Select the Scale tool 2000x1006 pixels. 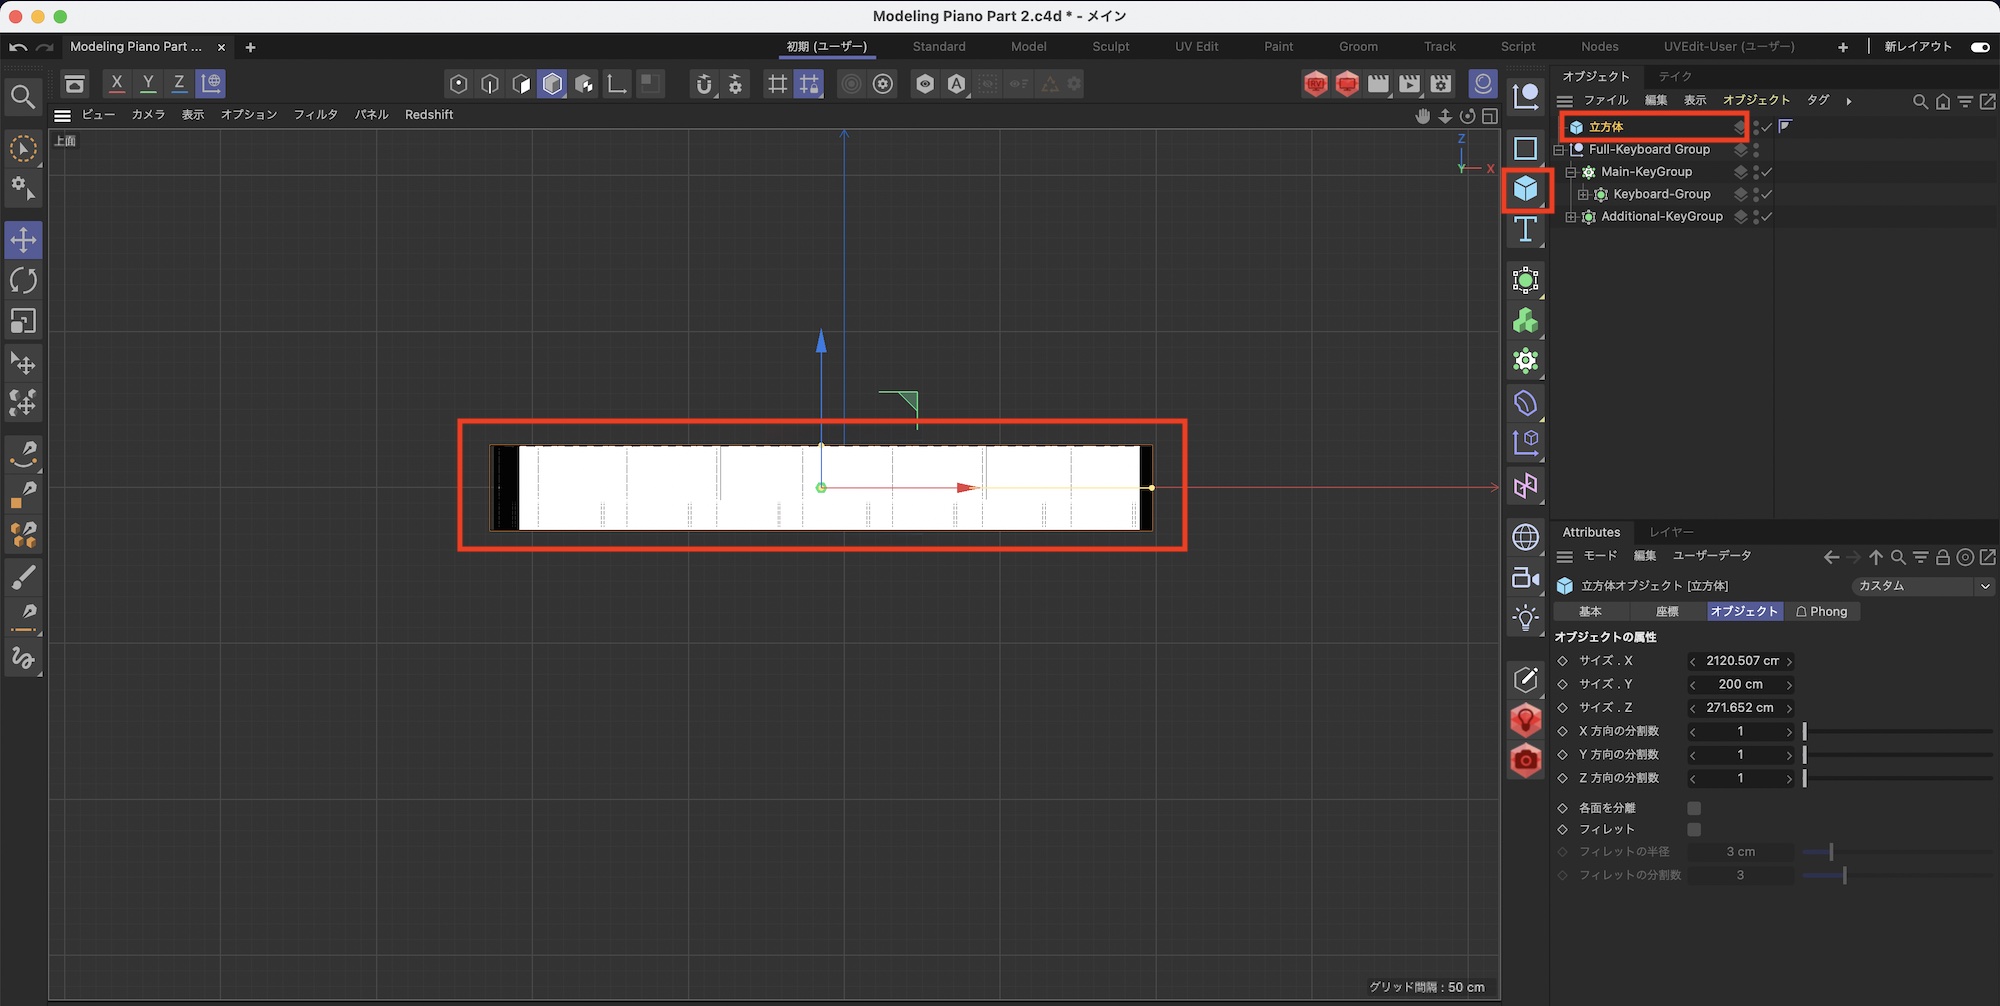(23, 321)
